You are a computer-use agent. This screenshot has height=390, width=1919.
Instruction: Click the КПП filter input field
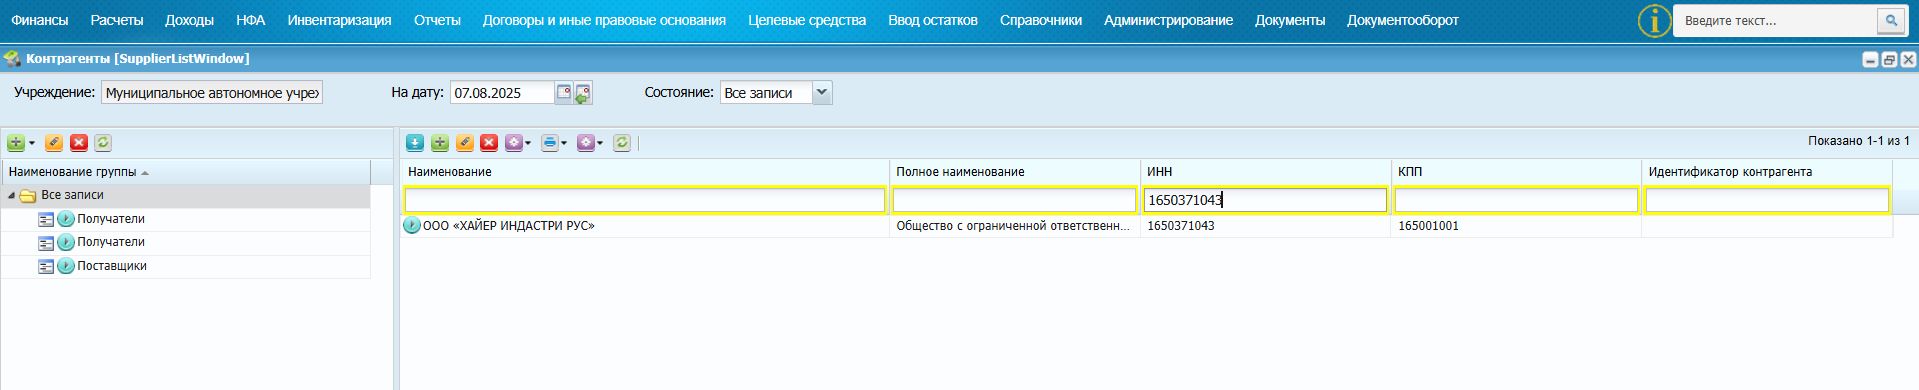point(1516,200)
